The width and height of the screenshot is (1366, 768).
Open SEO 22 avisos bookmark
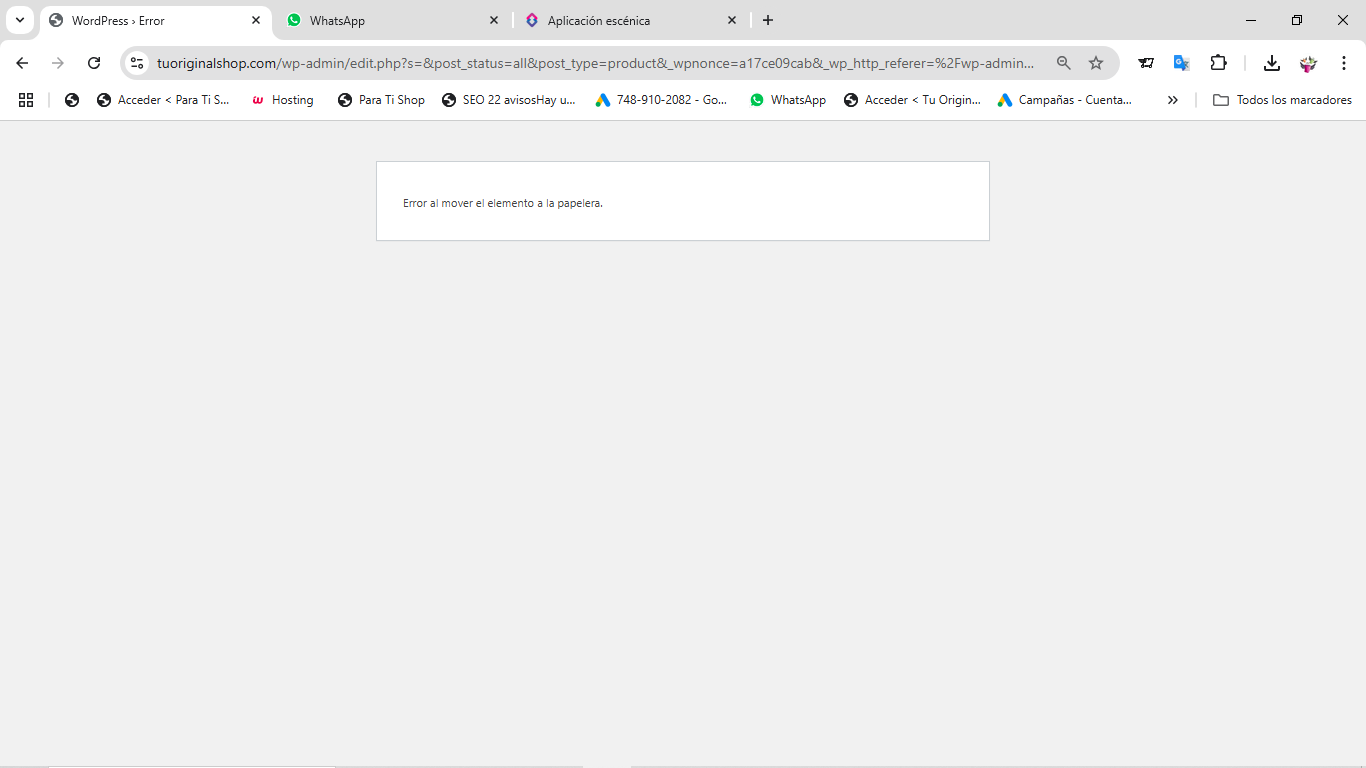pyautogui.click(x=509, y=100)
